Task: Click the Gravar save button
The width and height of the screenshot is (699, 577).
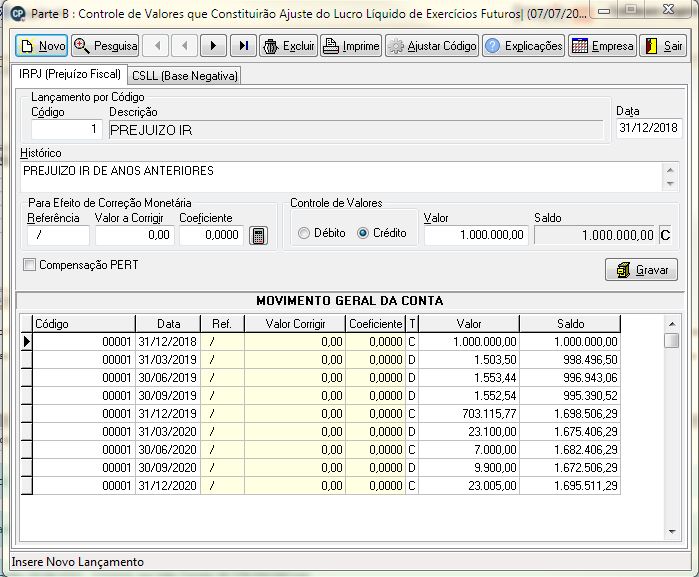Action: (x=641, y=270)
